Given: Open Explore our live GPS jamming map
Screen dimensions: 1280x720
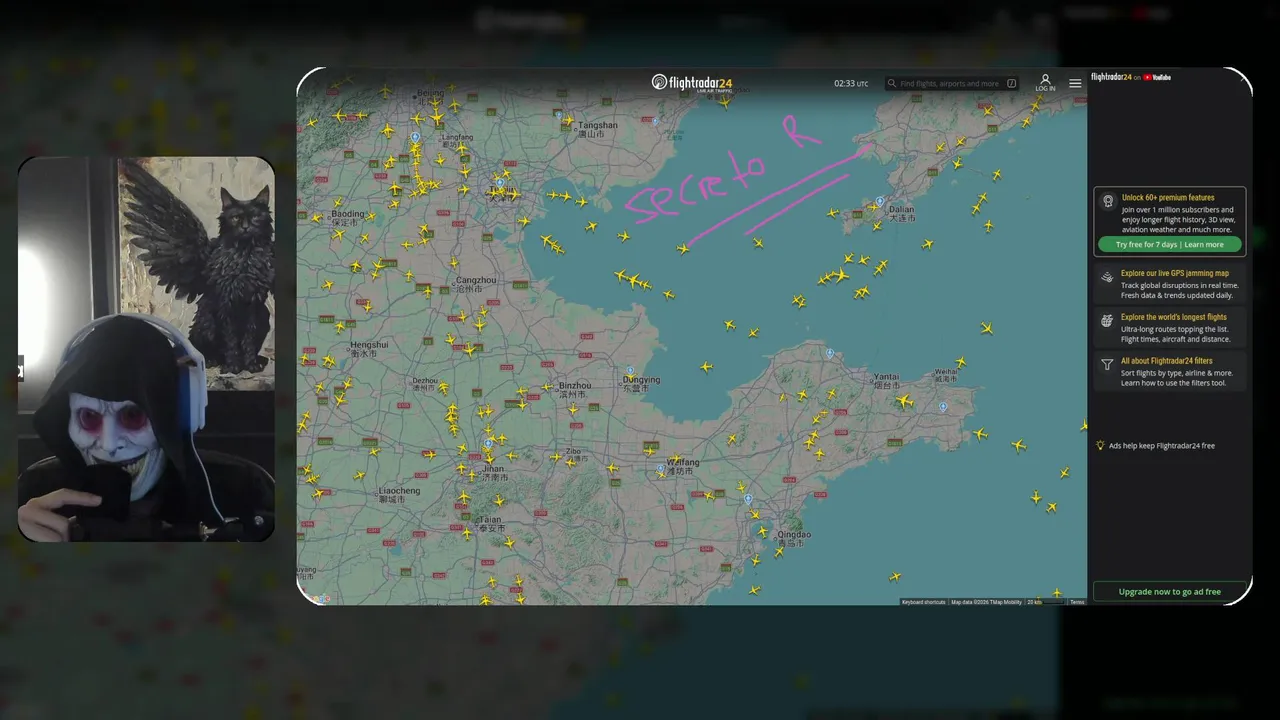Looking at the screenshot, I should coord(1175,273).
